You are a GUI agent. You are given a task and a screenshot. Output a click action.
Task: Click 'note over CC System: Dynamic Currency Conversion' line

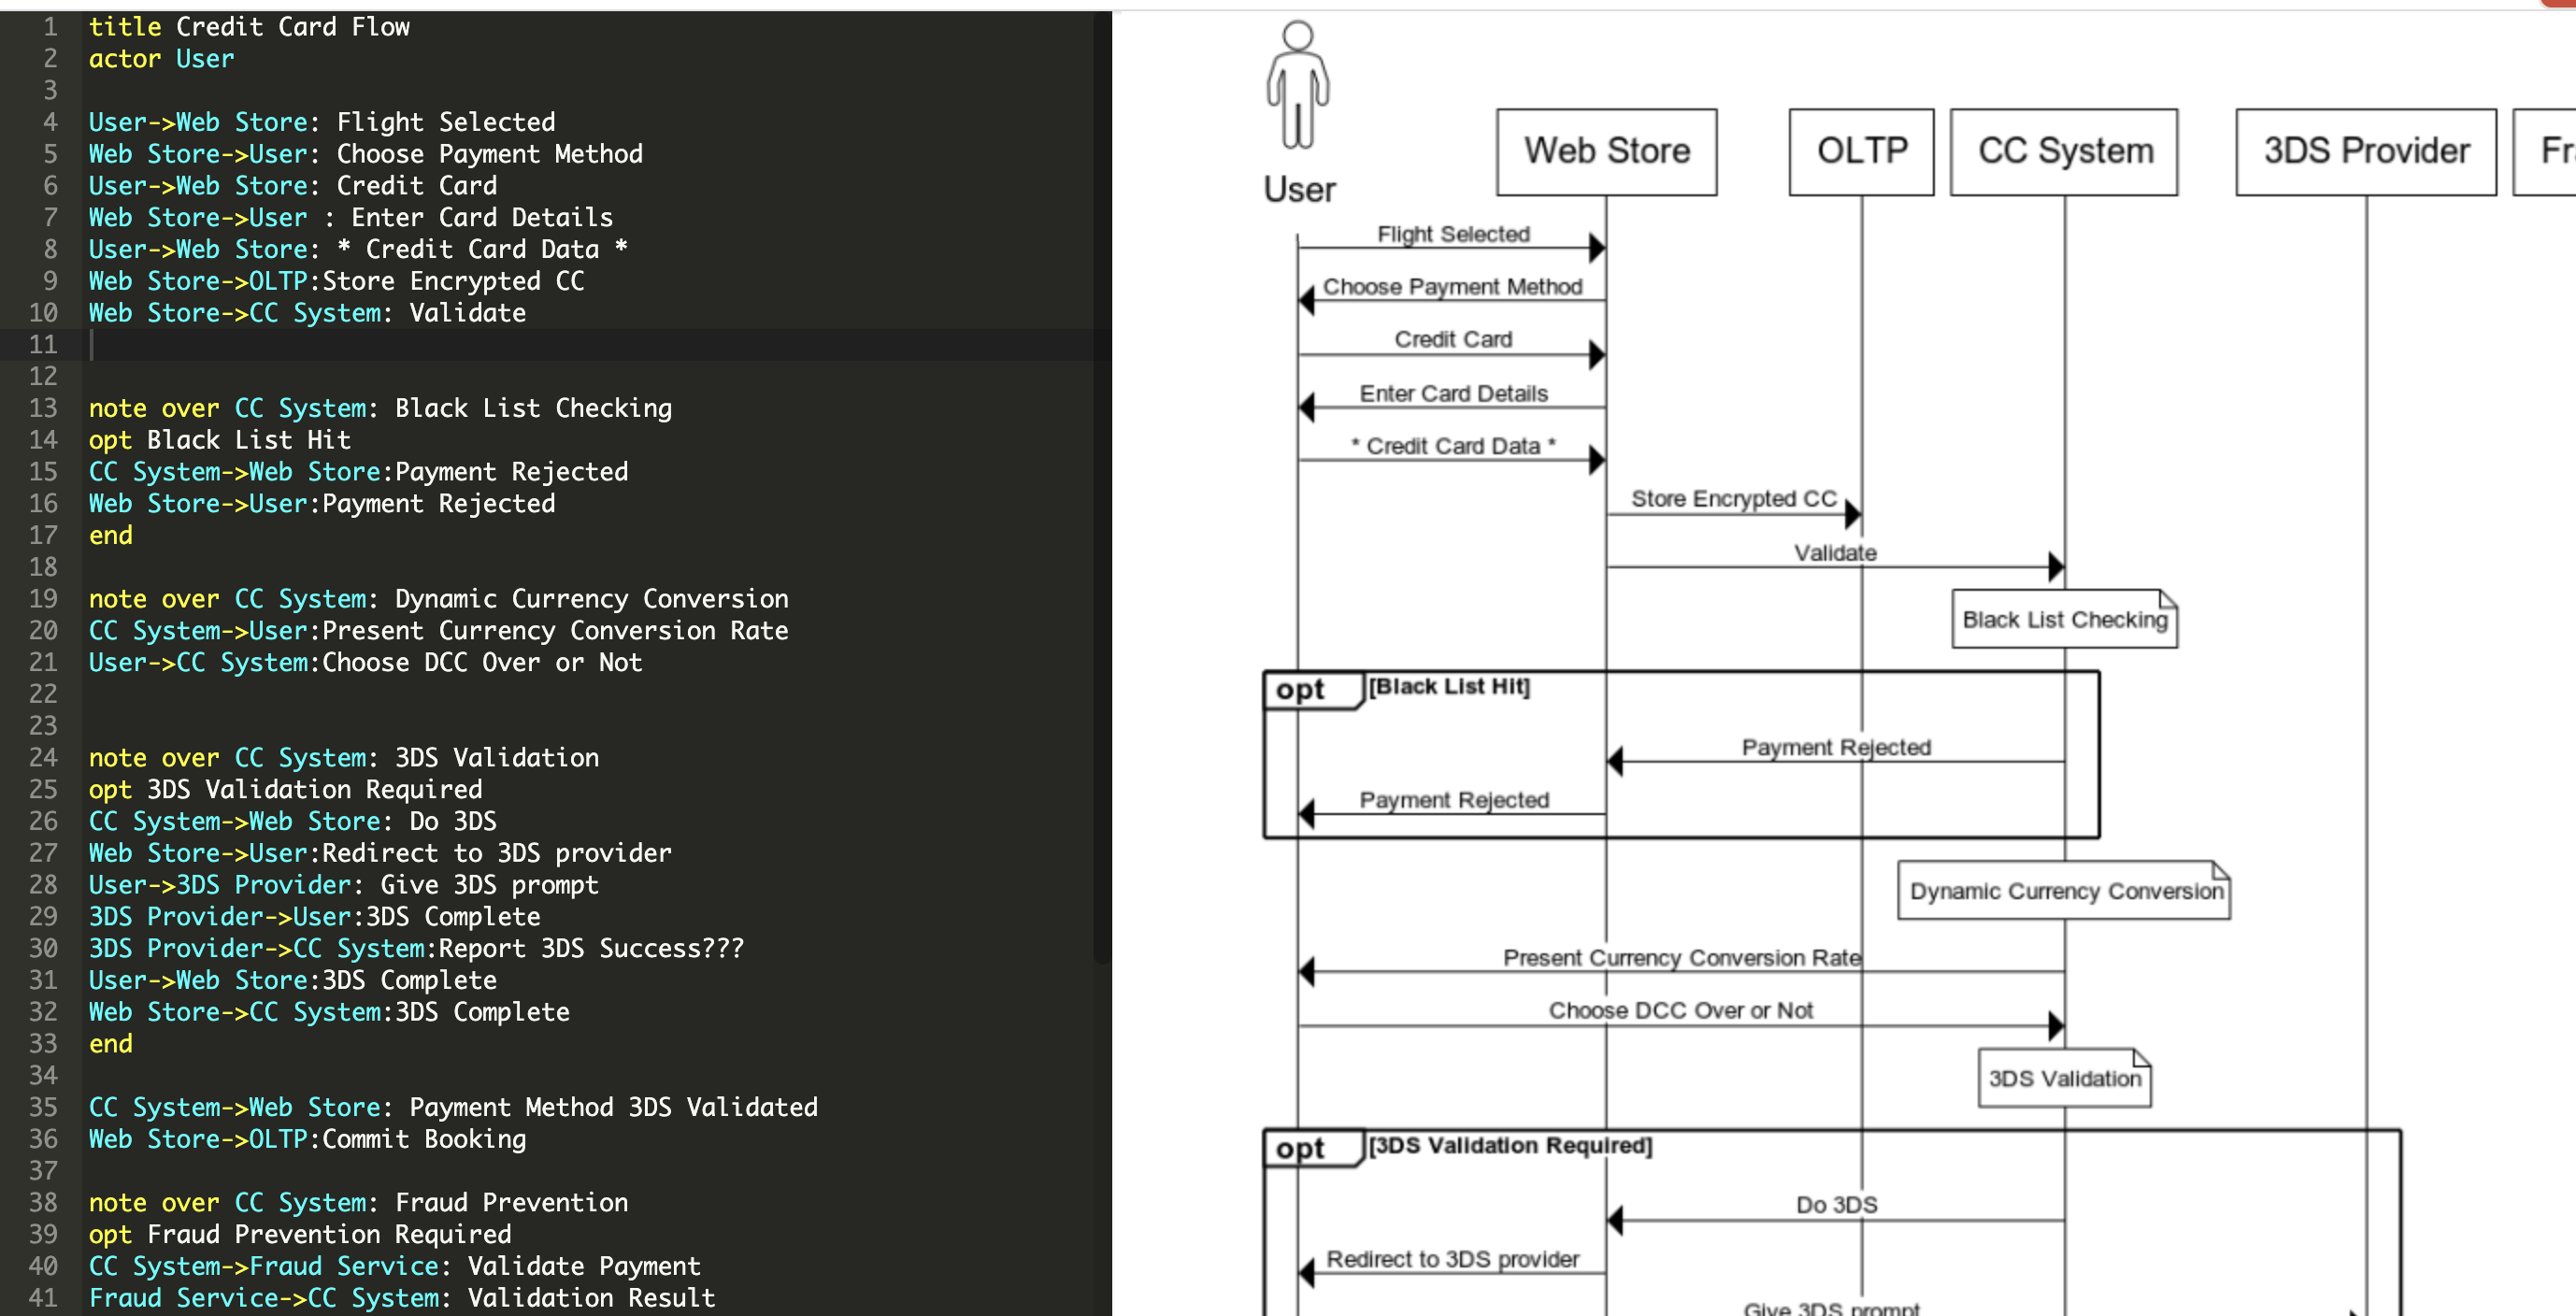point(439,599)
